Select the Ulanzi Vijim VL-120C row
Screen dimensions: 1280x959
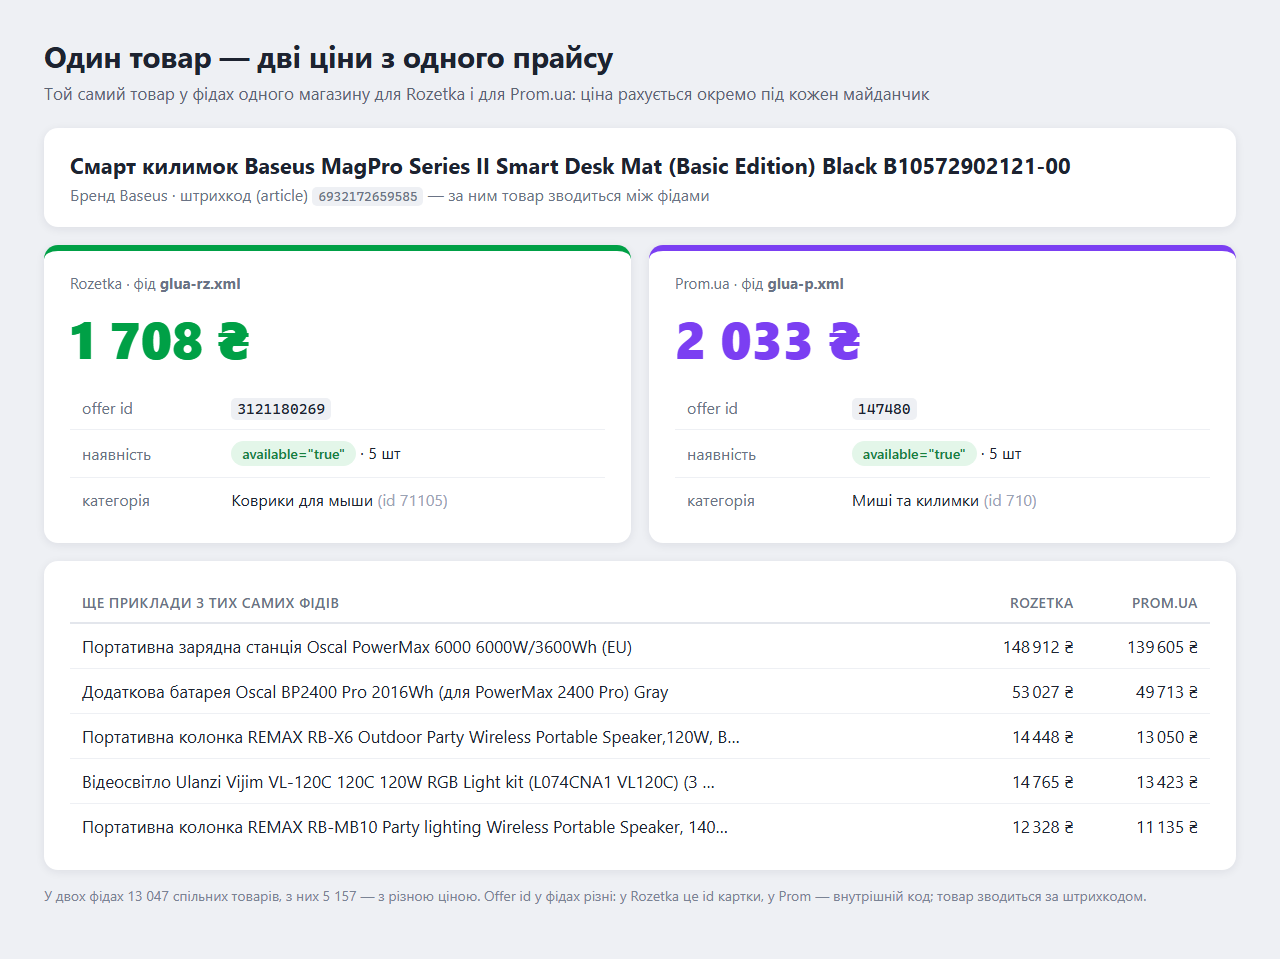[x=640, y=782]
